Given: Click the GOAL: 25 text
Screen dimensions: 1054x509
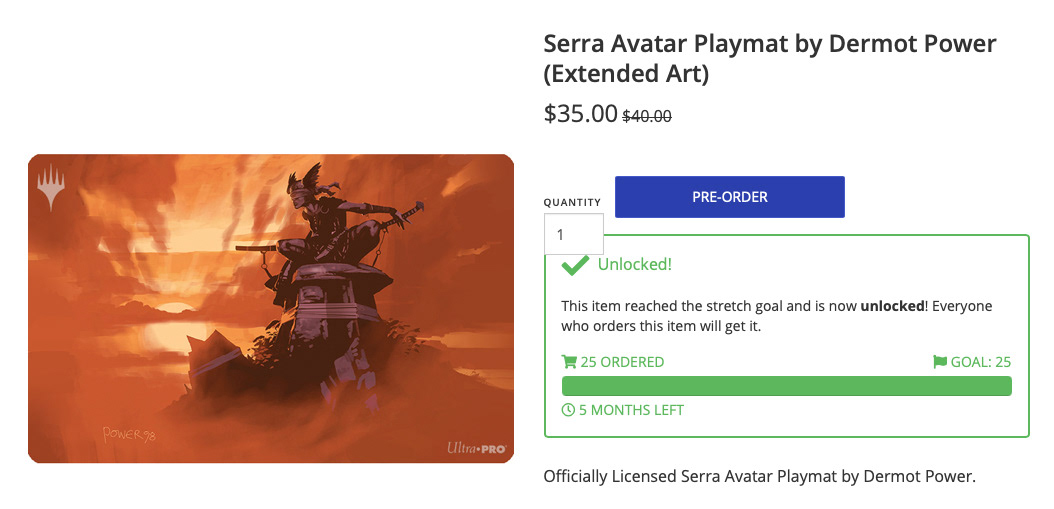Looking at the screenshot, I should [980, 362].
